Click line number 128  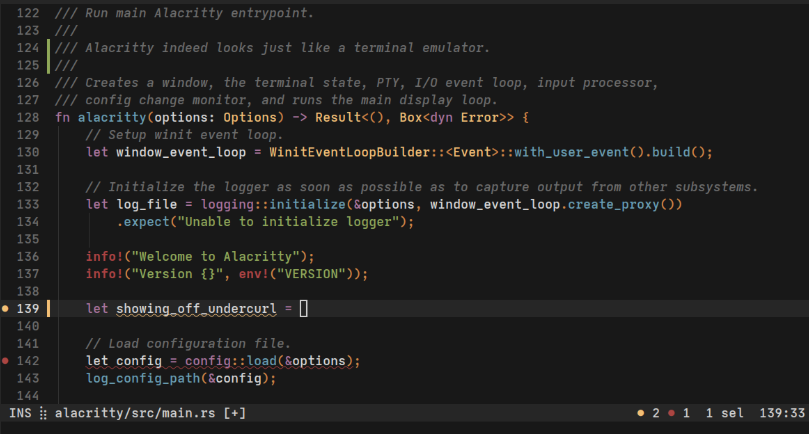coord(28,117)
